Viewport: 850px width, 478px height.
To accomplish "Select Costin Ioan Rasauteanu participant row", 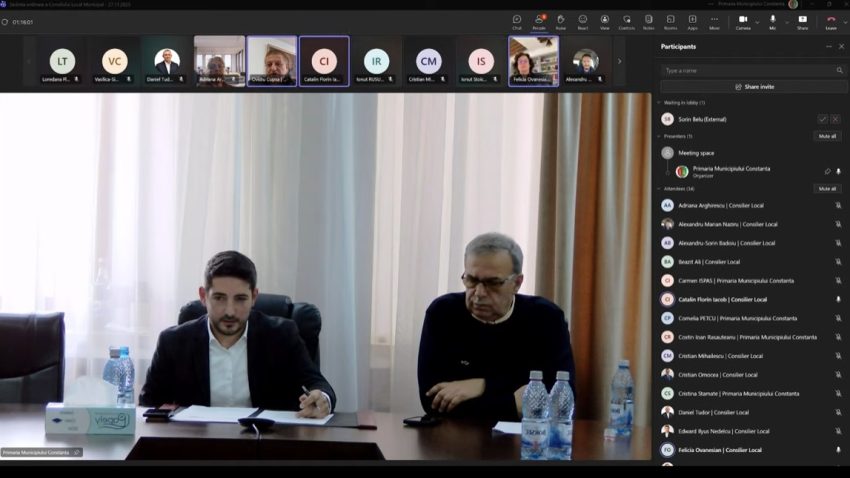I will 751,337.
